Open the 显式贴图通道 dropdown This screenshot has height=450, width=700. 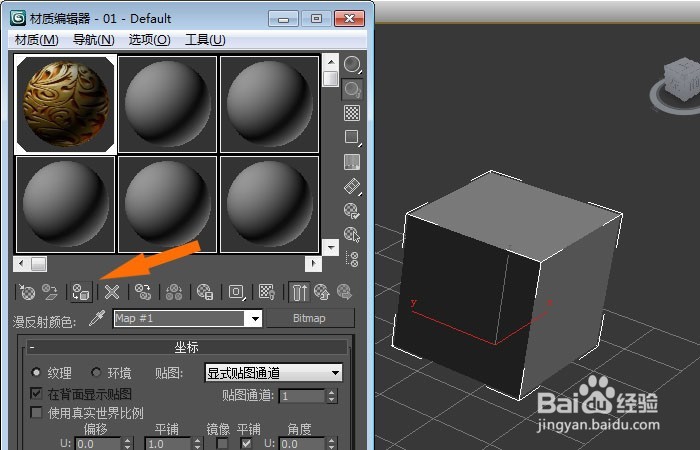tap(335, 373)
